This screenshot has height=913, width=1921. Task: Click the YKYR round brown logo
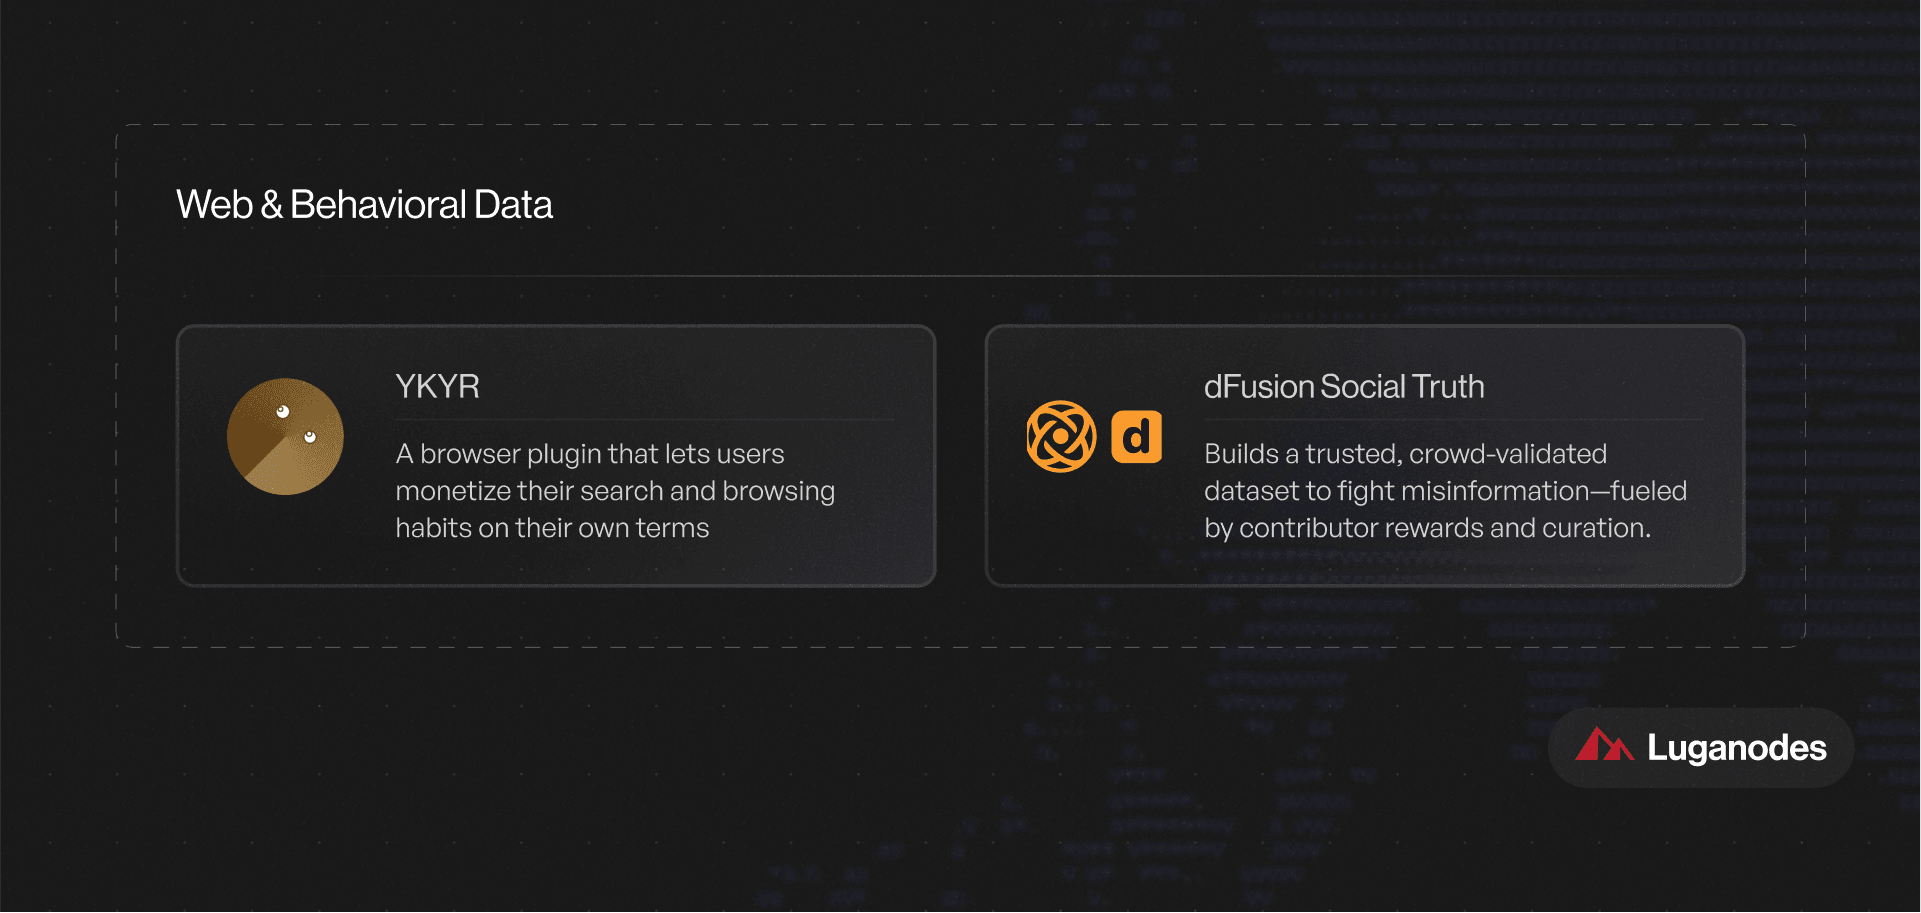[x=285, y=436]
